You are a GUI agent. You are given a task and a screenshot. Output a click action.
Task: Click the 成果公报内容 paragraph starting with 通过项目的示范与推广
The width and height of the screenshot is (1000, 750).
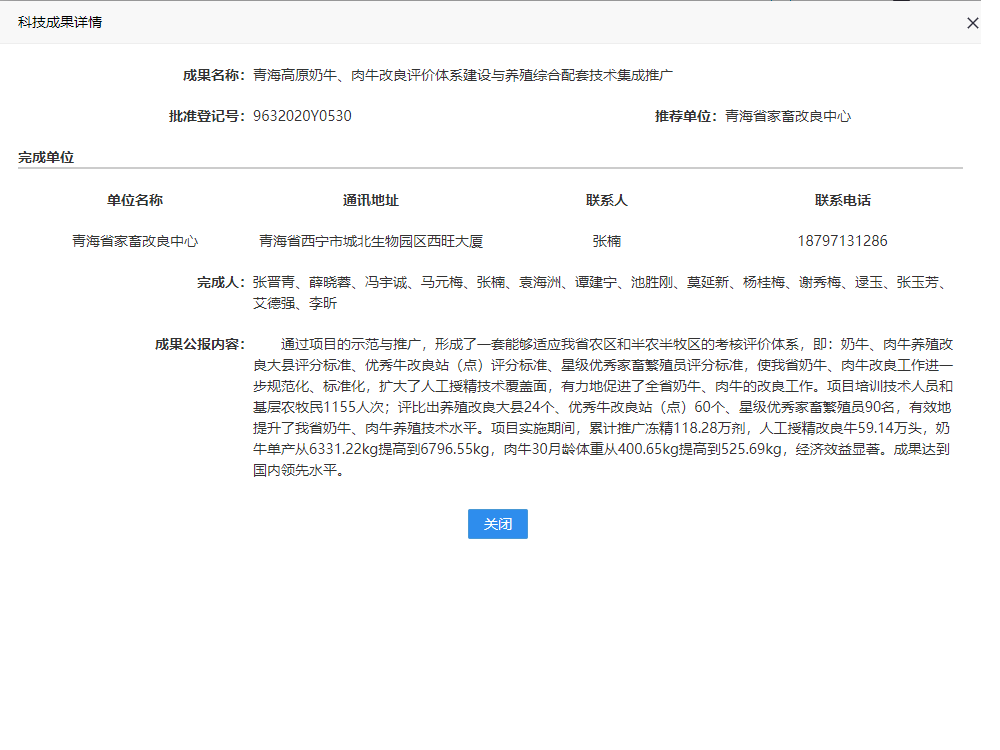[600, 407]
